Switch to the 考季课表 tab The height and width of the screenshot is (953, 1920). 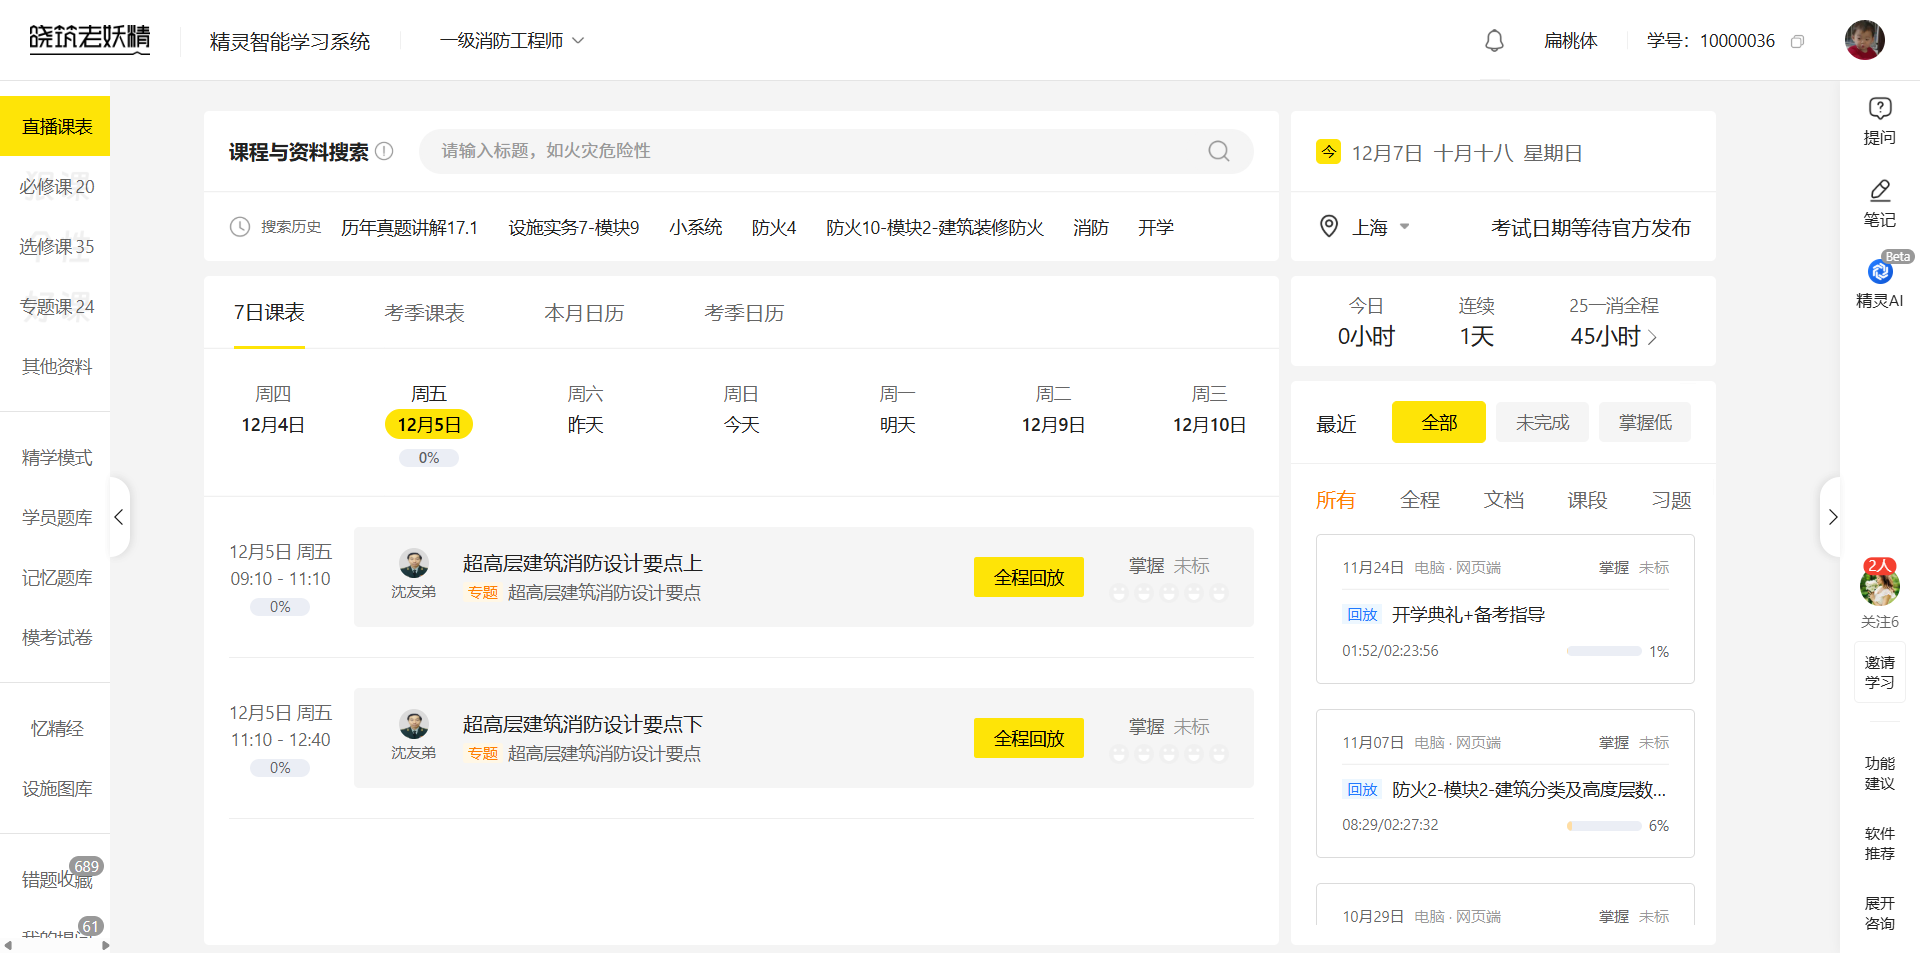[x=424, y=313]
